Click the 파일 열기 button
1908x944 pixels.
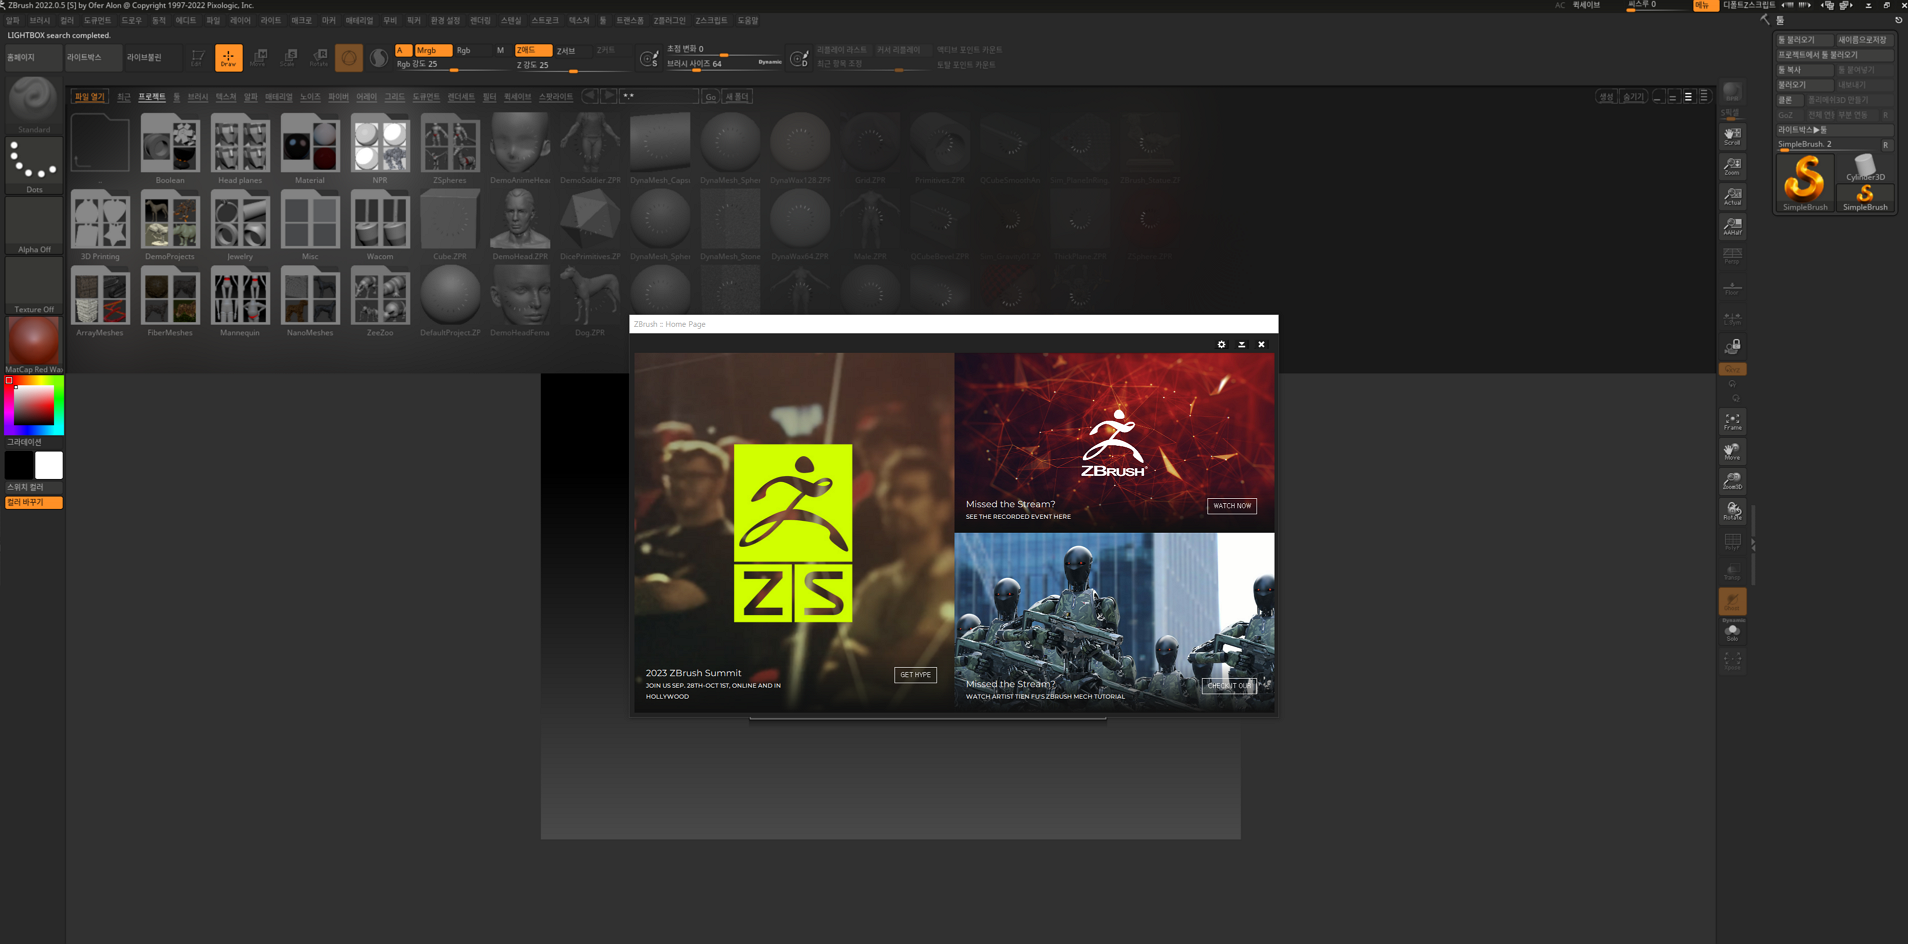[x=89, y=97]
